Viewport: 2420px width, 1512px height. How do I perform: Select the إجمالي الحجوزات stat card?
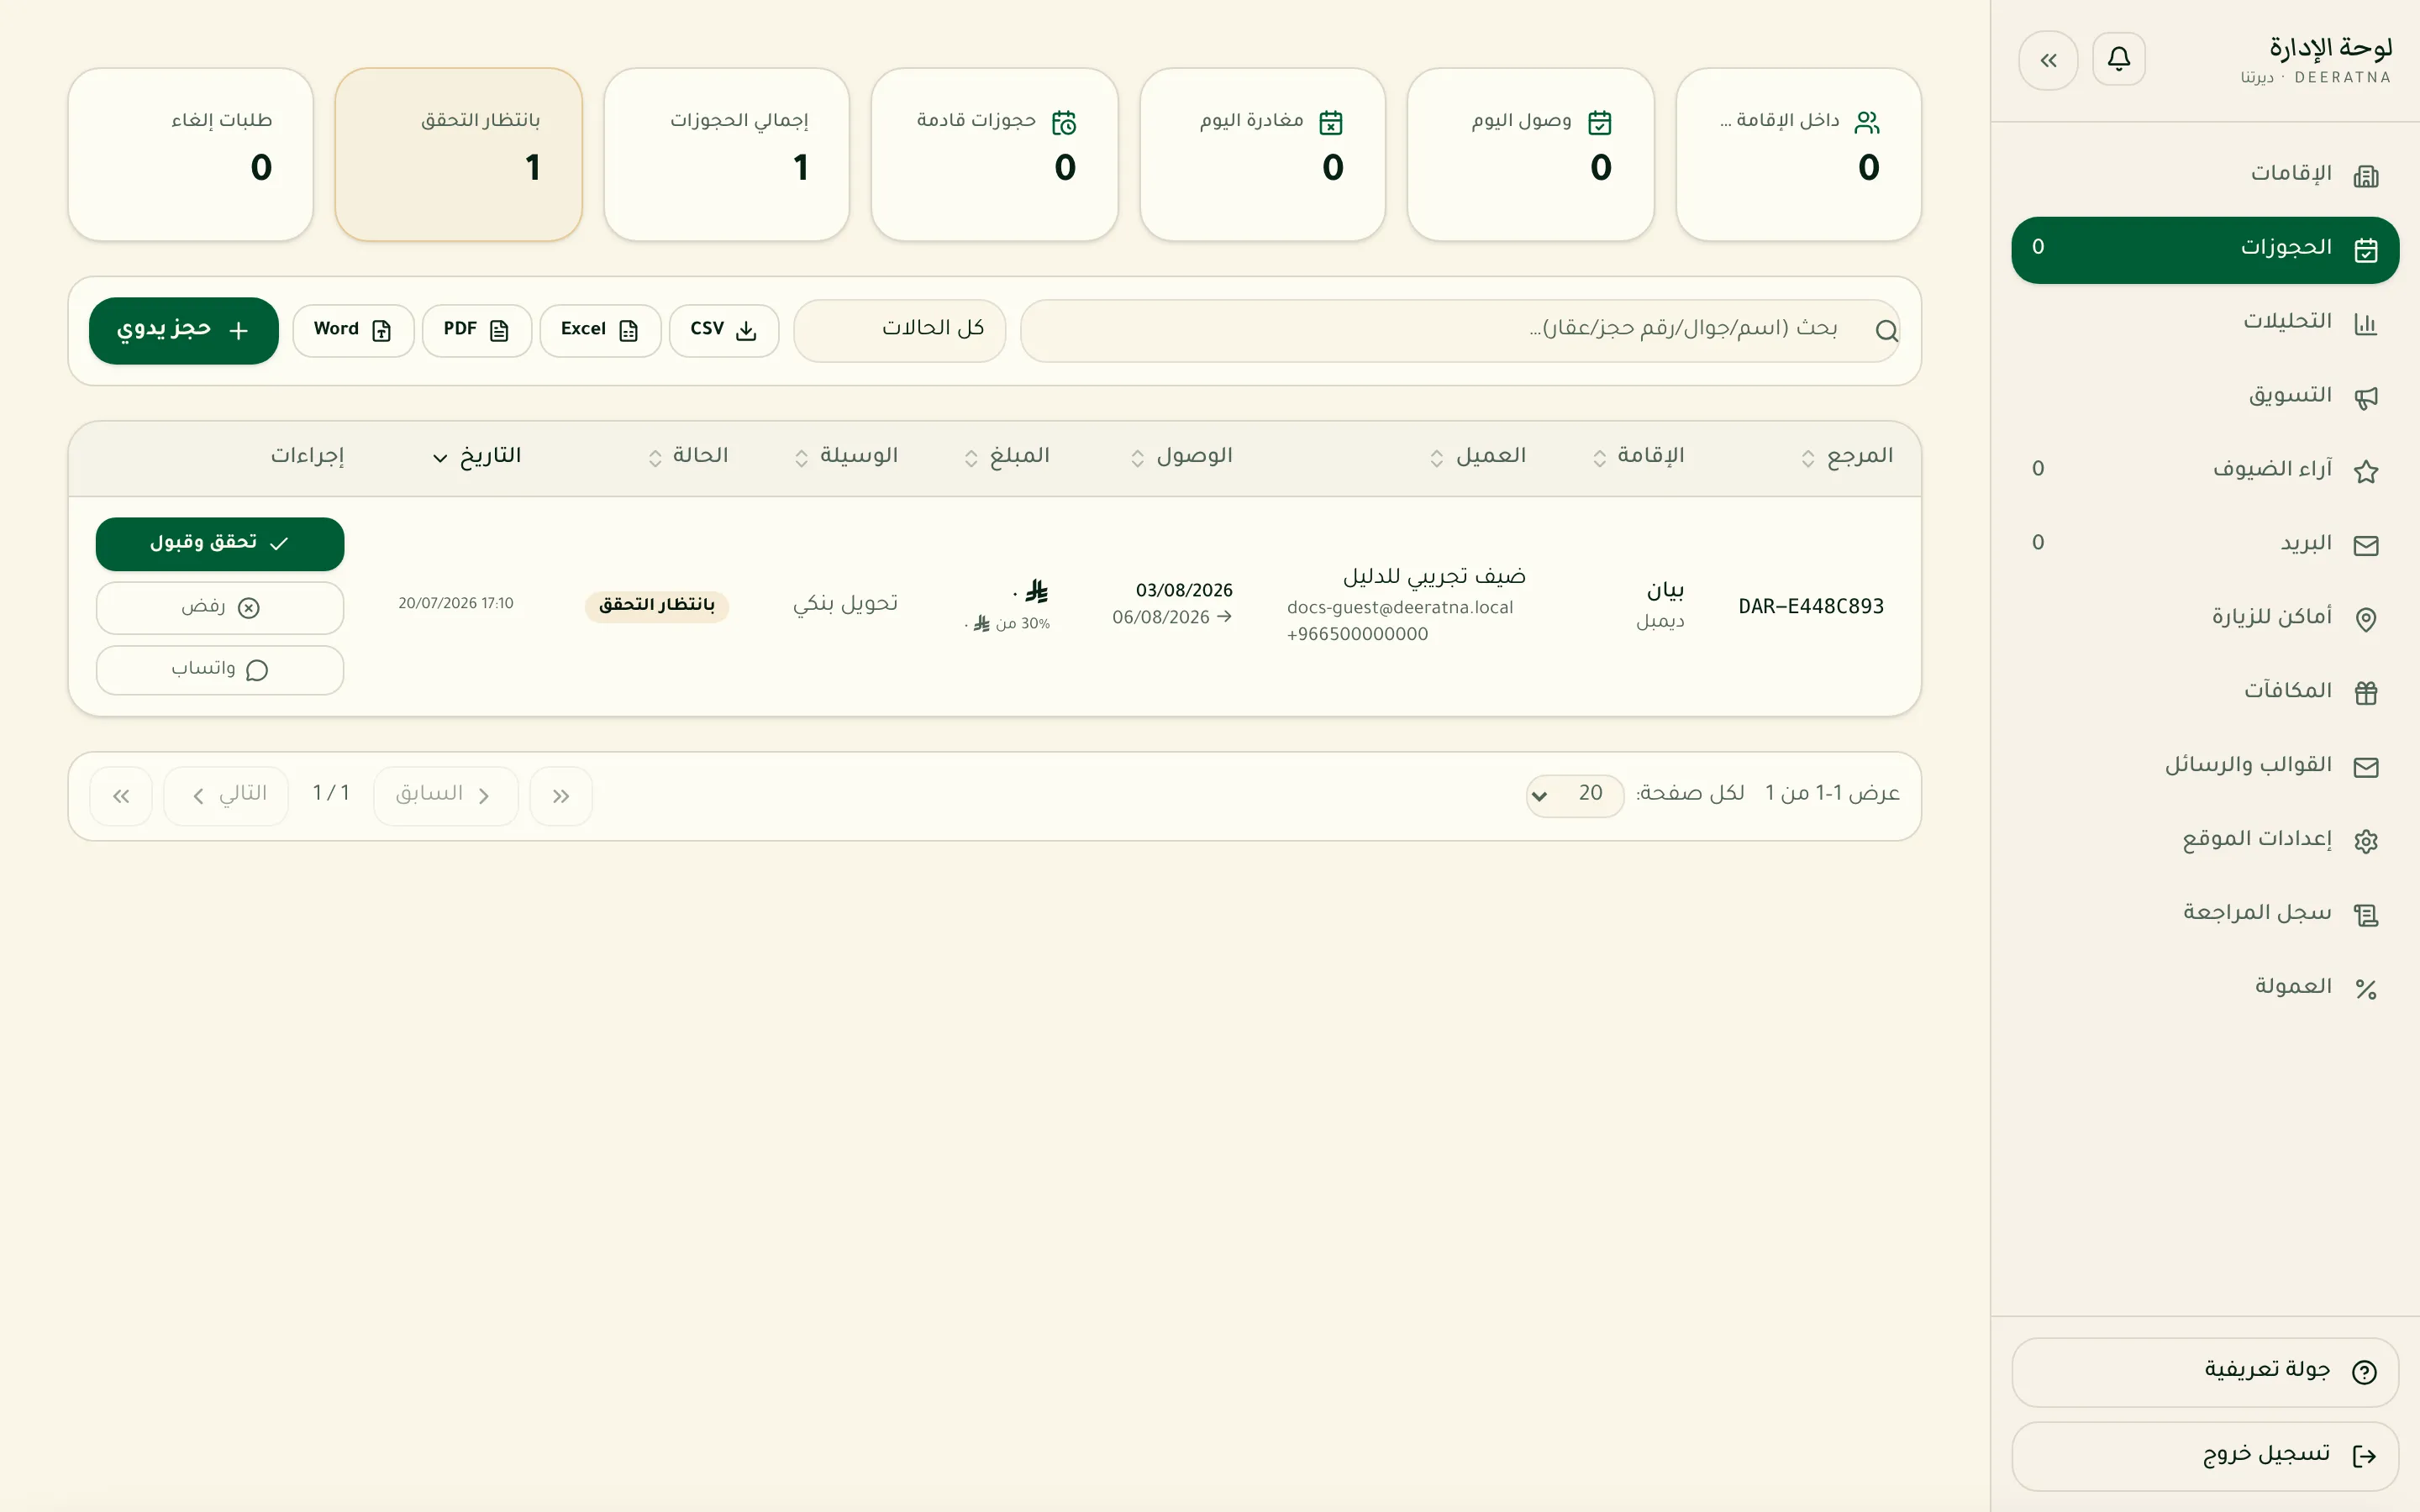[727, 155]
